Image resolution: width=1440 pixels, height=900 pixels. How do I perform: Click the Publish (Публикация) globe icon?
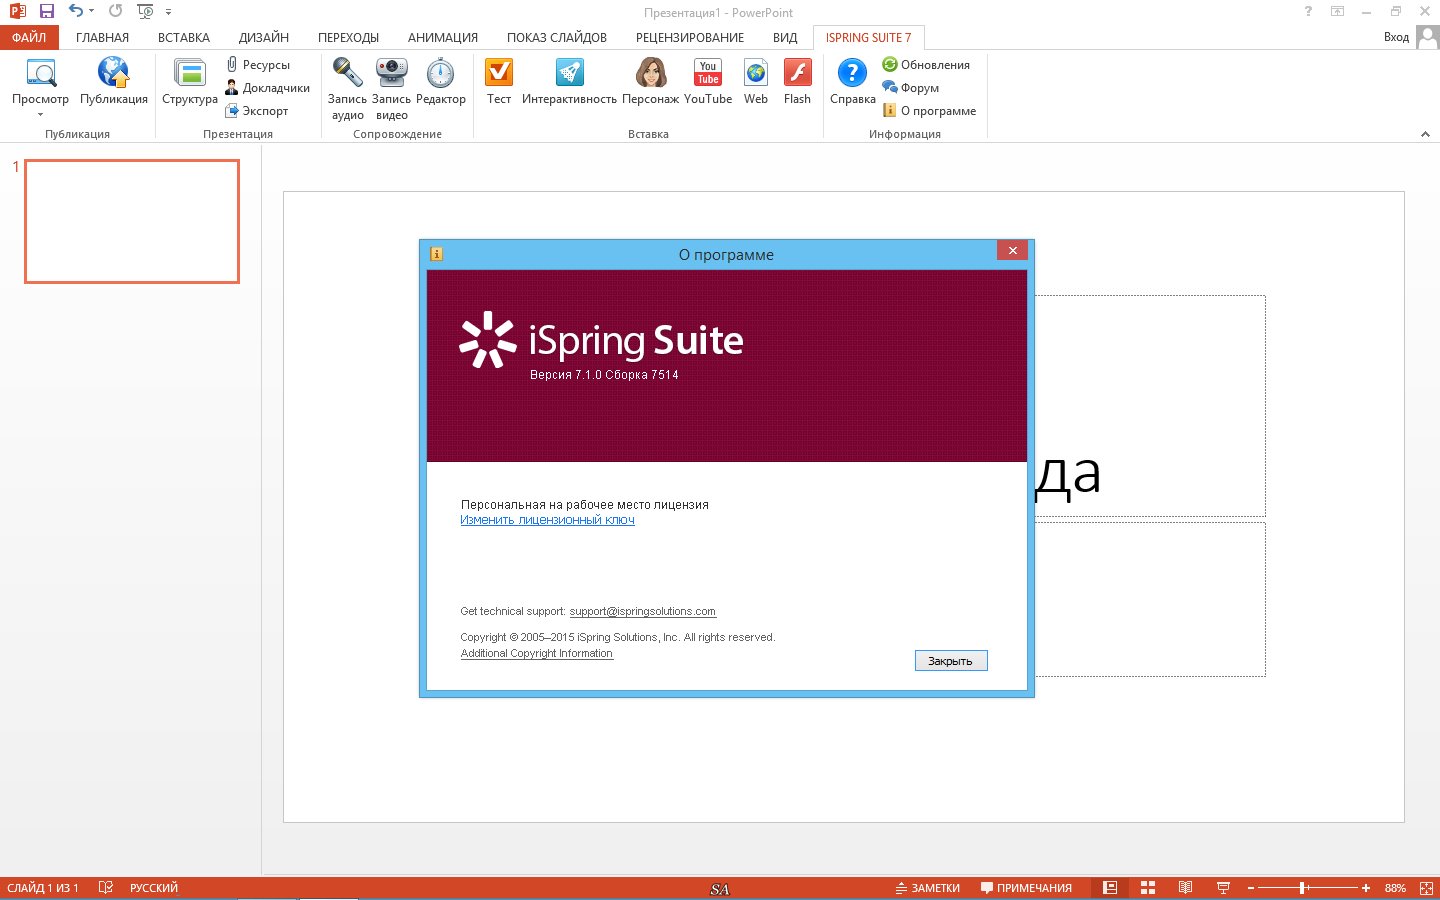pyautogui.click(x=113, y=74)
